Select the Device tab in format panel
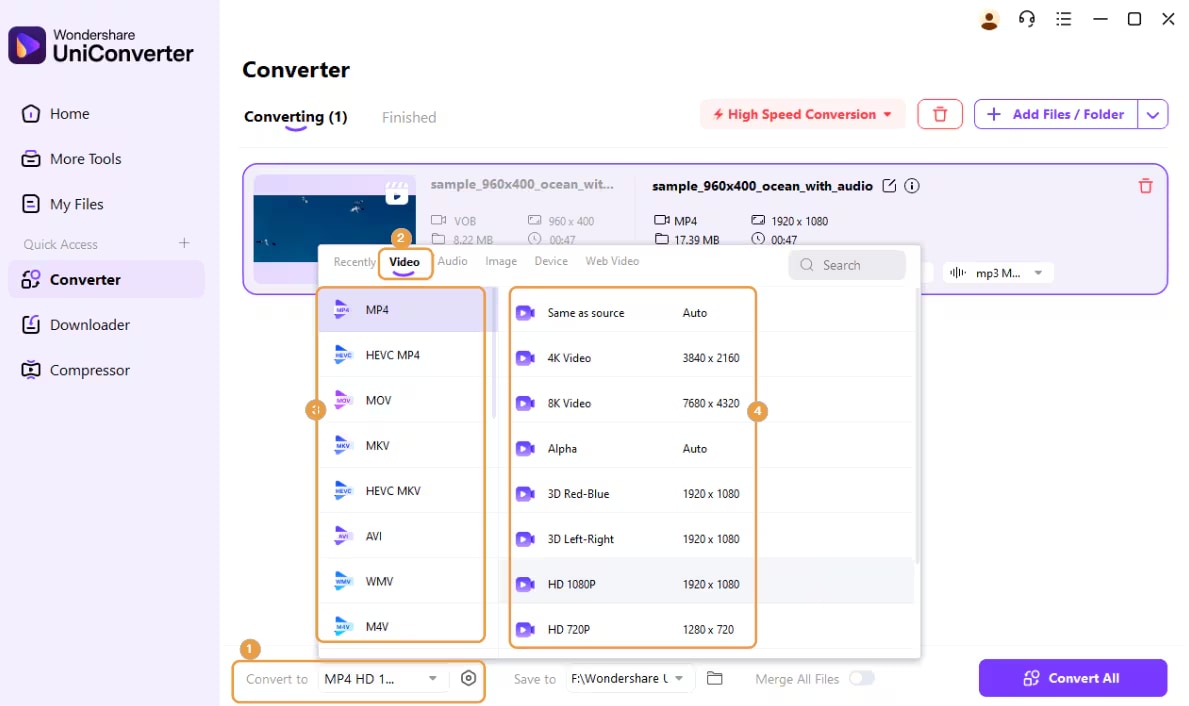This screenshot has height=706, width=1189. [551, 261]
